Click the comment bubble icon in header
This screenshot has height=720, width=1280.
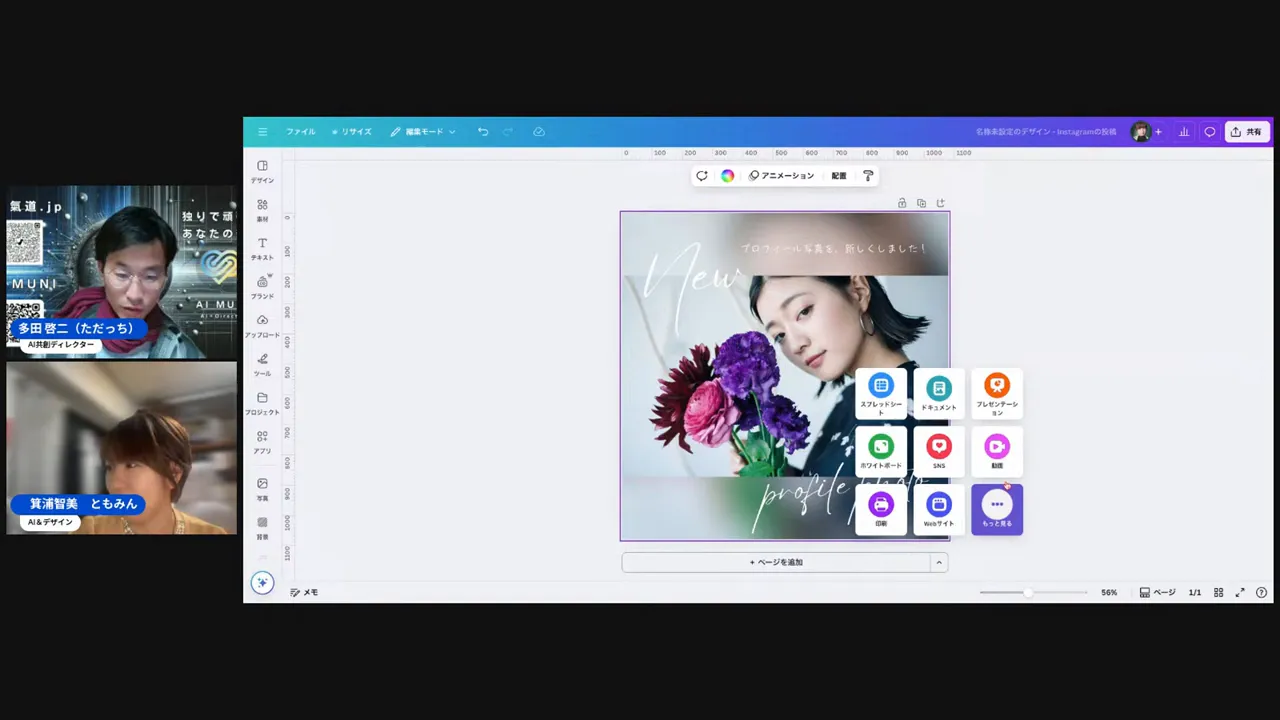(1210, 132)
